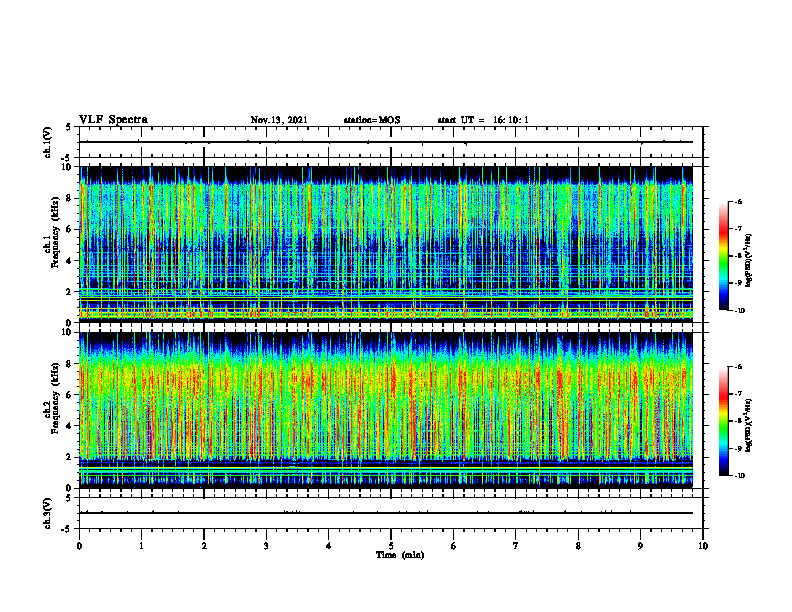
Task: Click the ch.1 colorbar log(PSD) label
Action: pyautogui.click(x=749, y=260)
